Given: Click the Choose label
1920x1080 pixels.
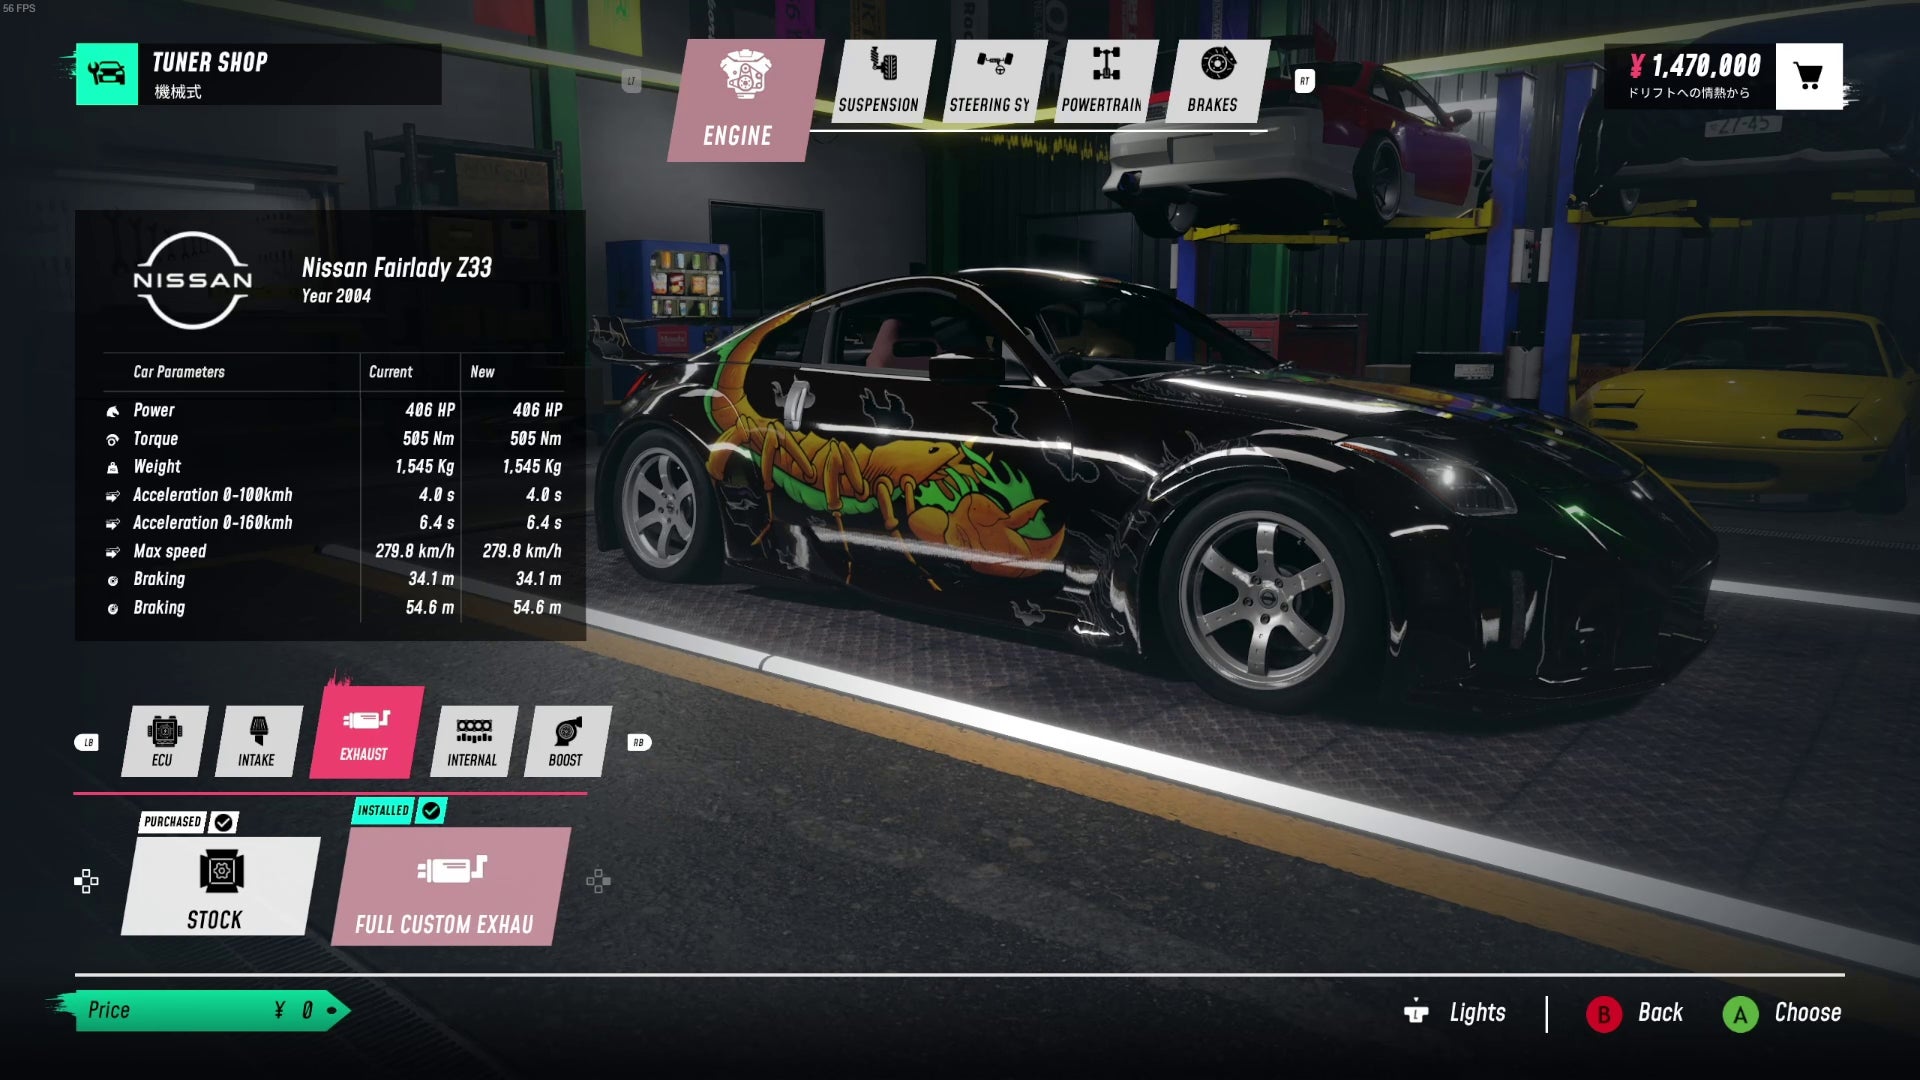Looking at the screenshot, I should tap(1808, 1012).
